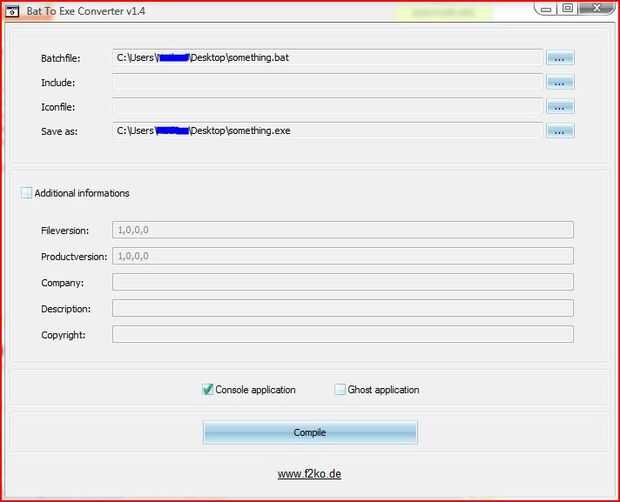
Task: Click the Iconfile: label
Action: pyautogui.click(x=58, y=107)
